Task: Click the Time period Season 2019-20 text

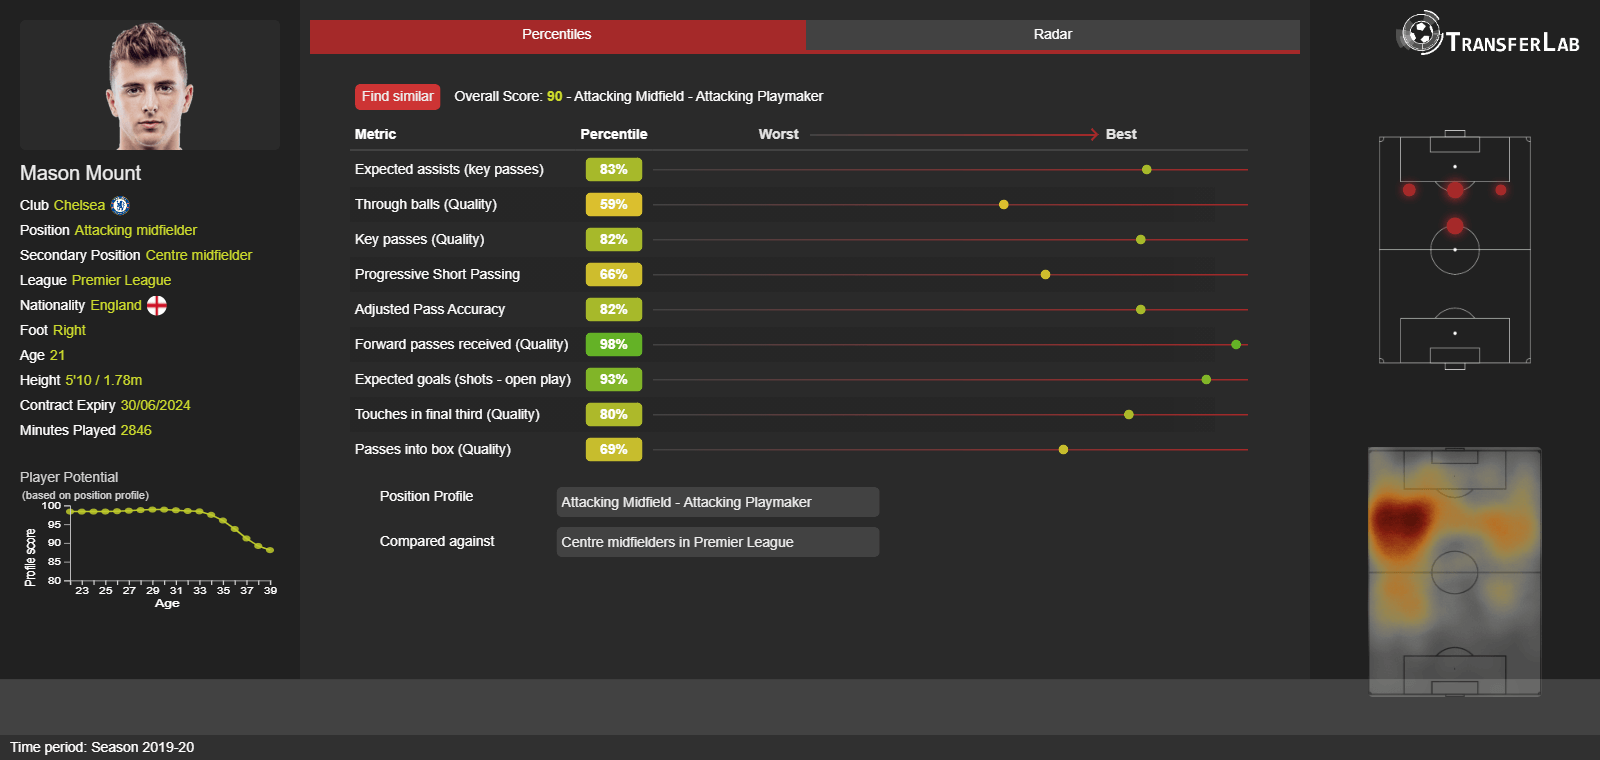Action: click(x=102, y=747)
